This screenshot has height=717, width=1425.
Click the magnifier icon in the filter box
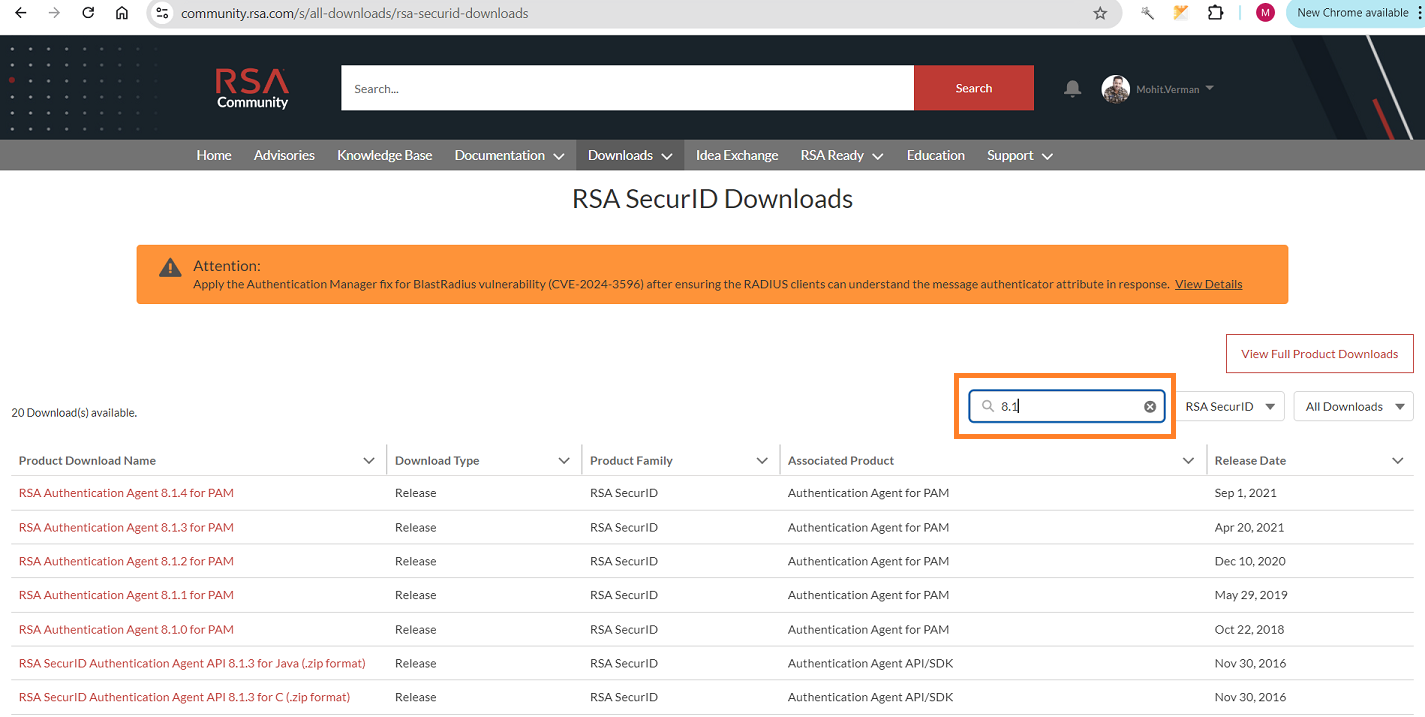pyautogui.click(x=987, y=406)
